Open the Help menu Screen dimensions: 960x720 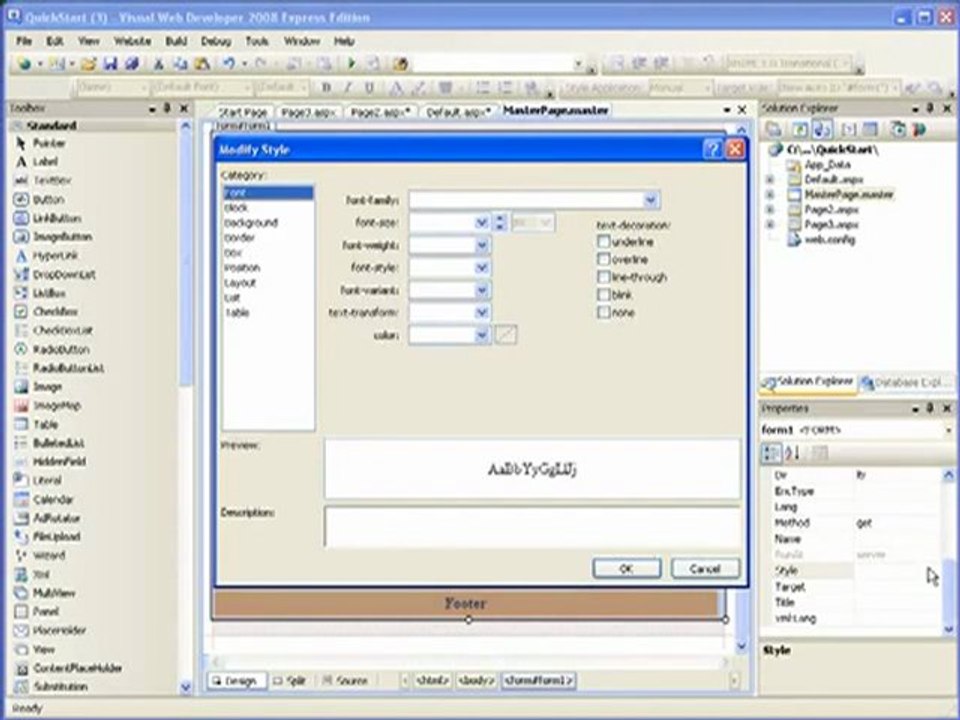(344, 41)
